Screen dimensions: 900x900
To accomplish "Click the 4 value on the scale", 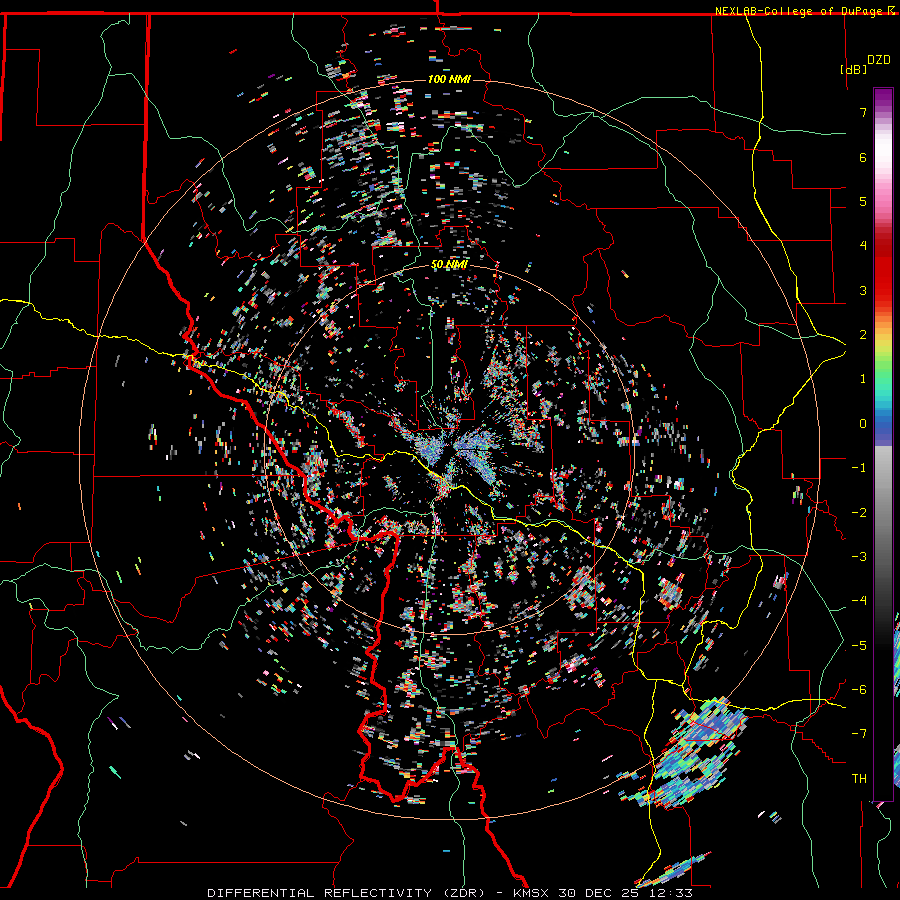I will pos(863,245).
